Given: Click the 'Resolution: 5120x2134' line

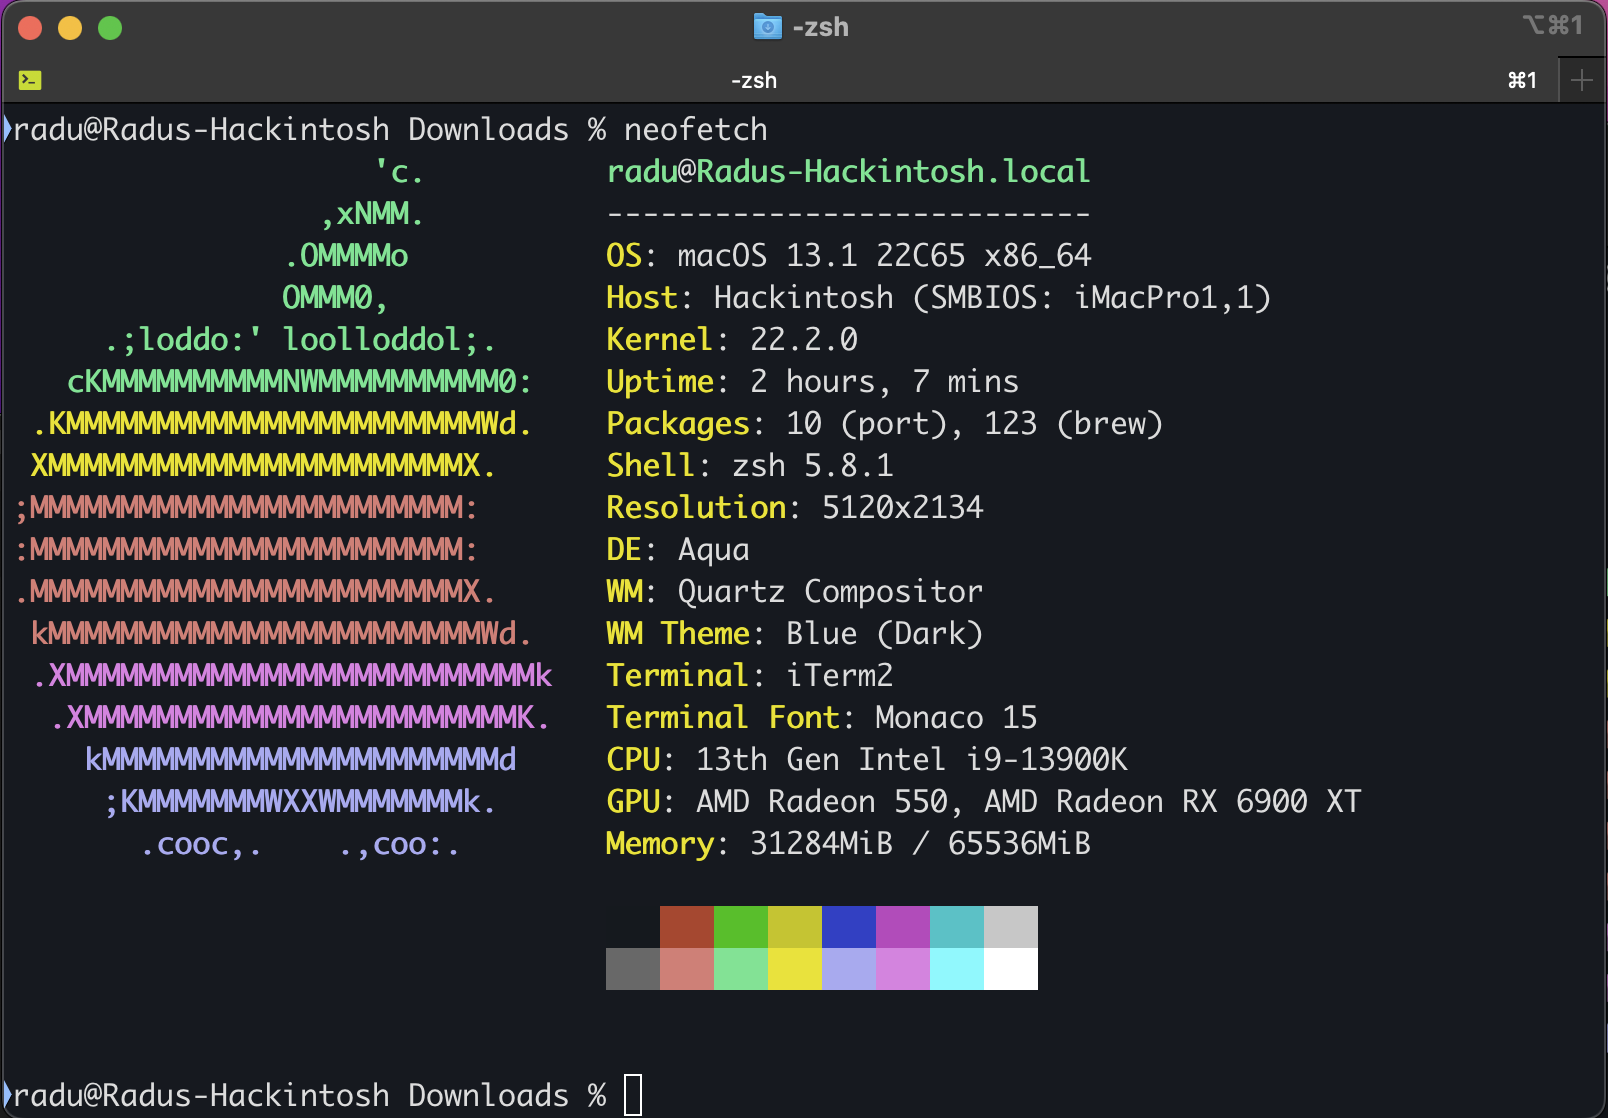Looking at the screenshot, I should pos(795,508).
